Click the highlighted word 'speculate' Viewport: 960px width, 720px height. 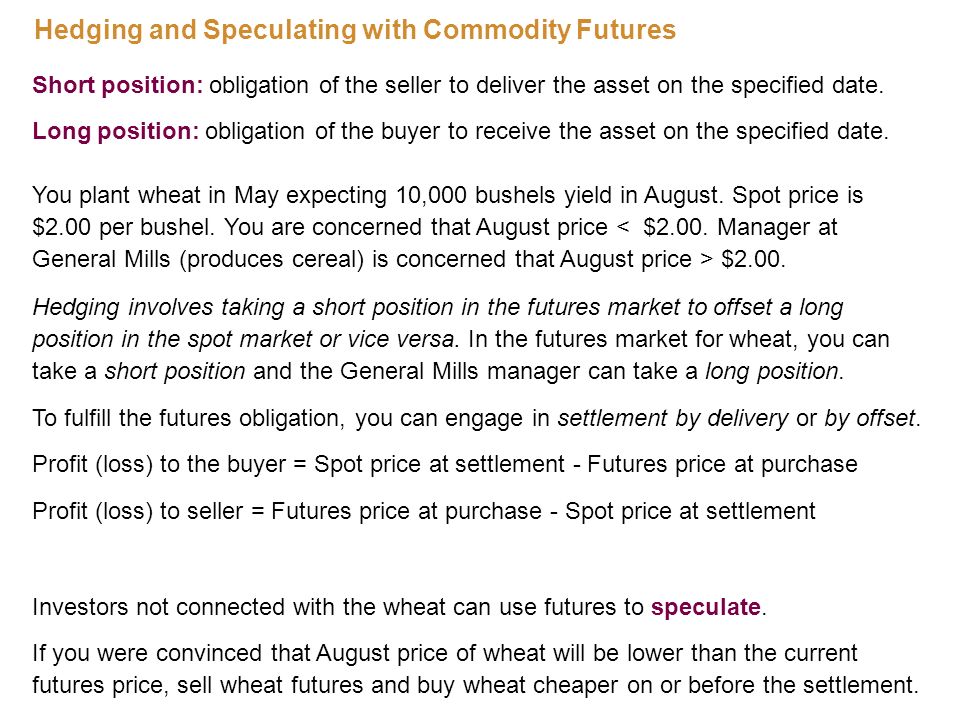tap(706, 607)
